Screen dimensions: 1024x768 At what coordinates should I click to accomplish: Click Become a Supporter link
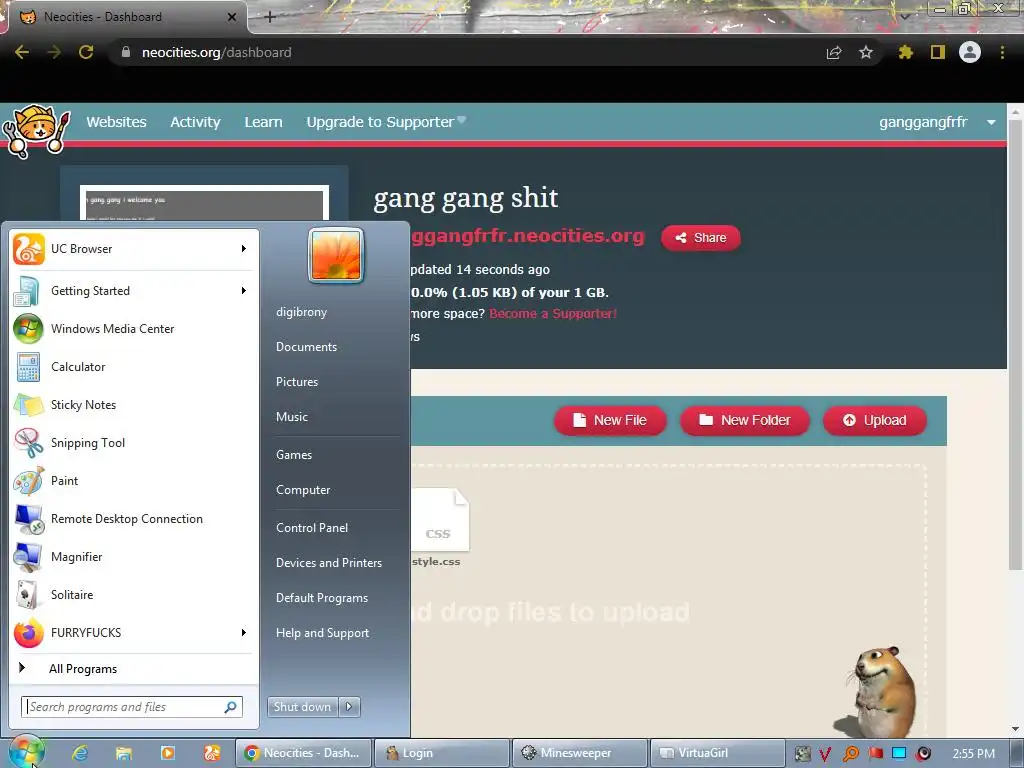click(x=552, y=313)
